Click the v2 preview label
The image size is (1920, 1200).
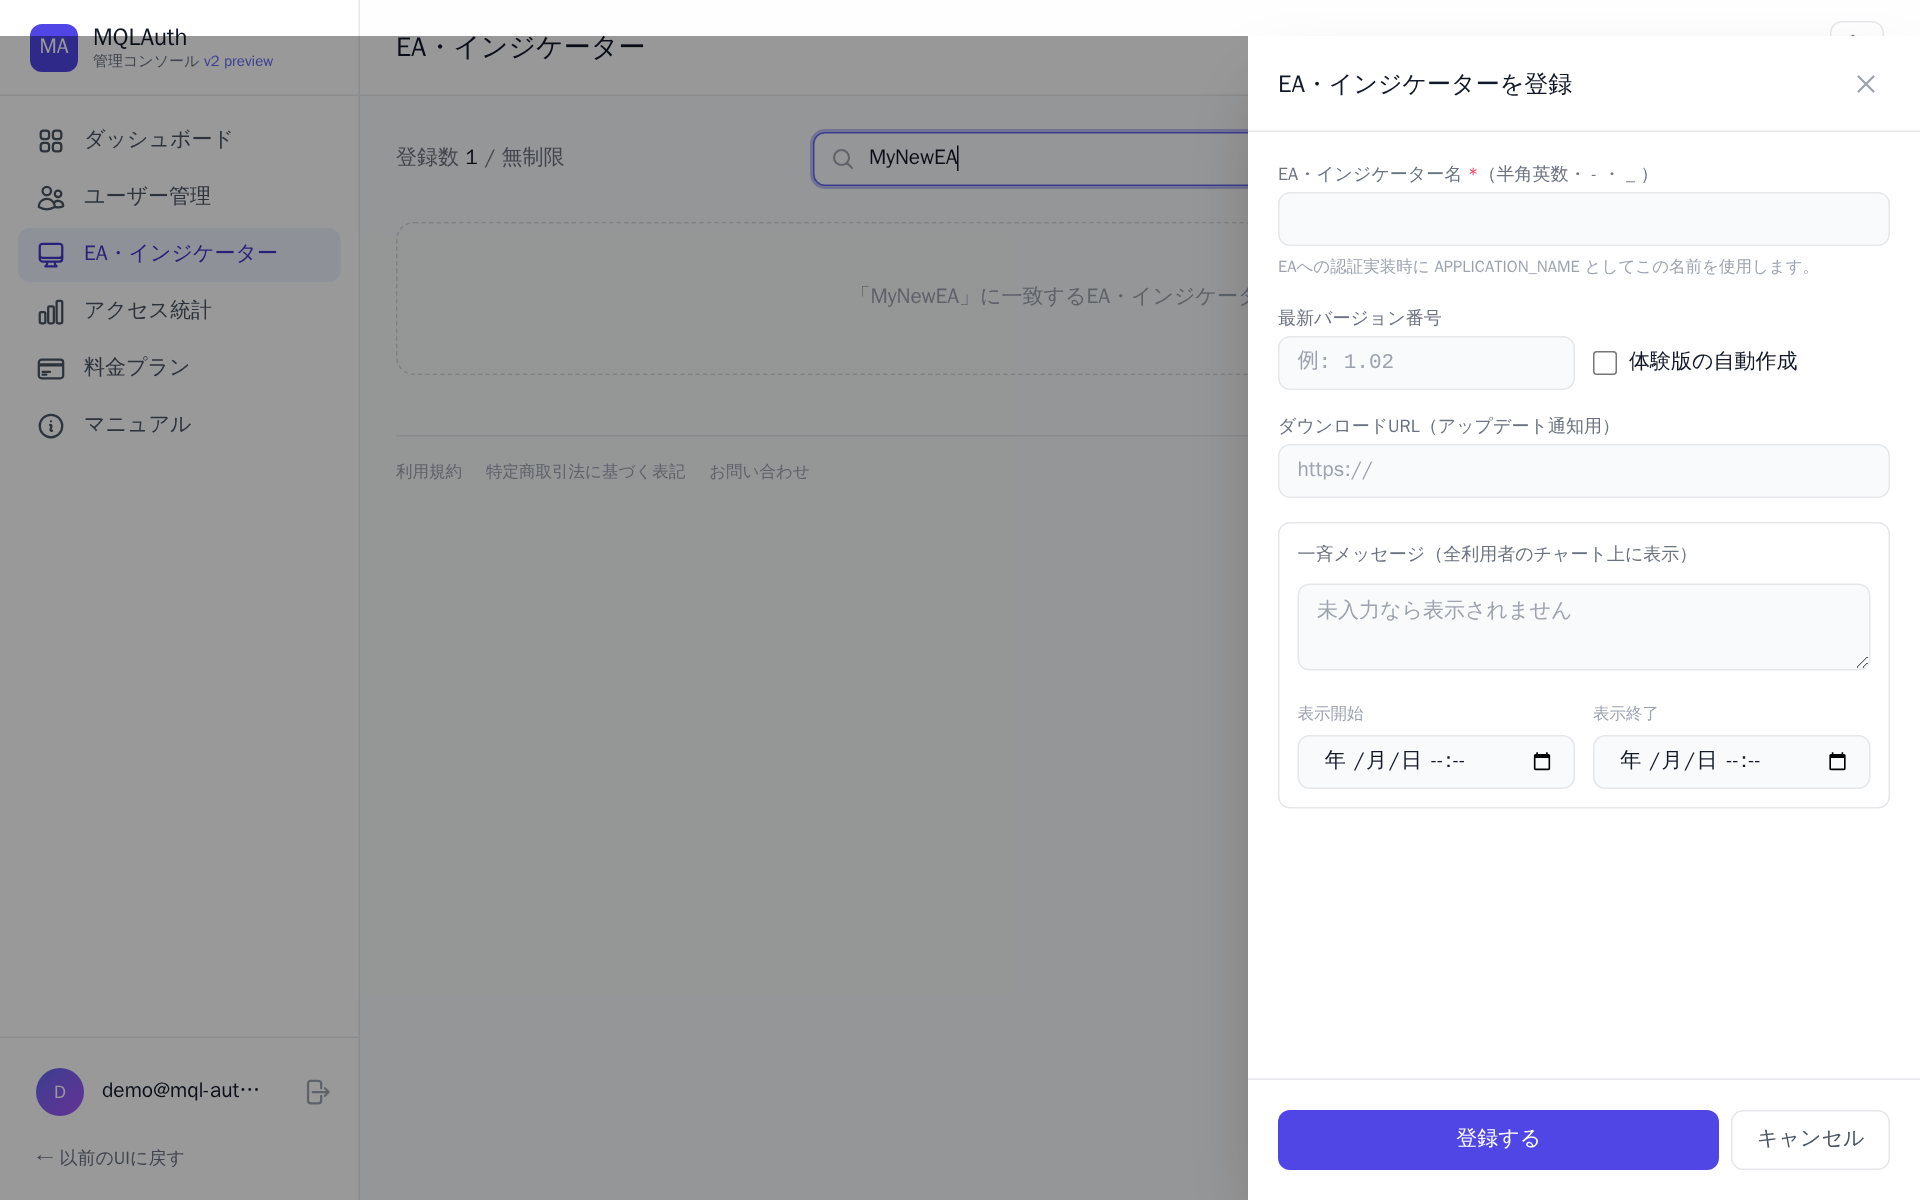click(238, 61)
